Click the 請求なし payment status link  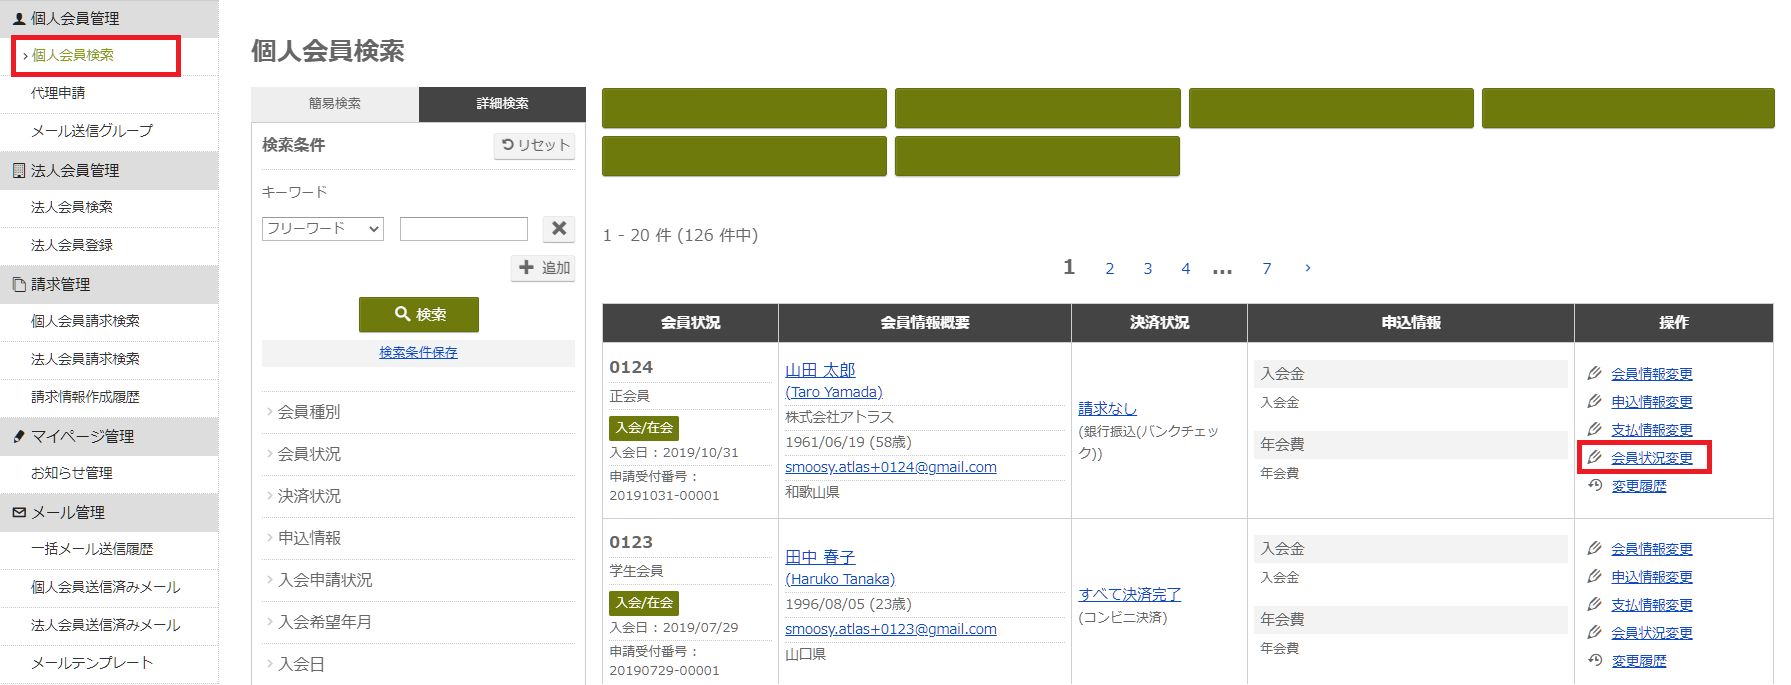[1107, 409]
